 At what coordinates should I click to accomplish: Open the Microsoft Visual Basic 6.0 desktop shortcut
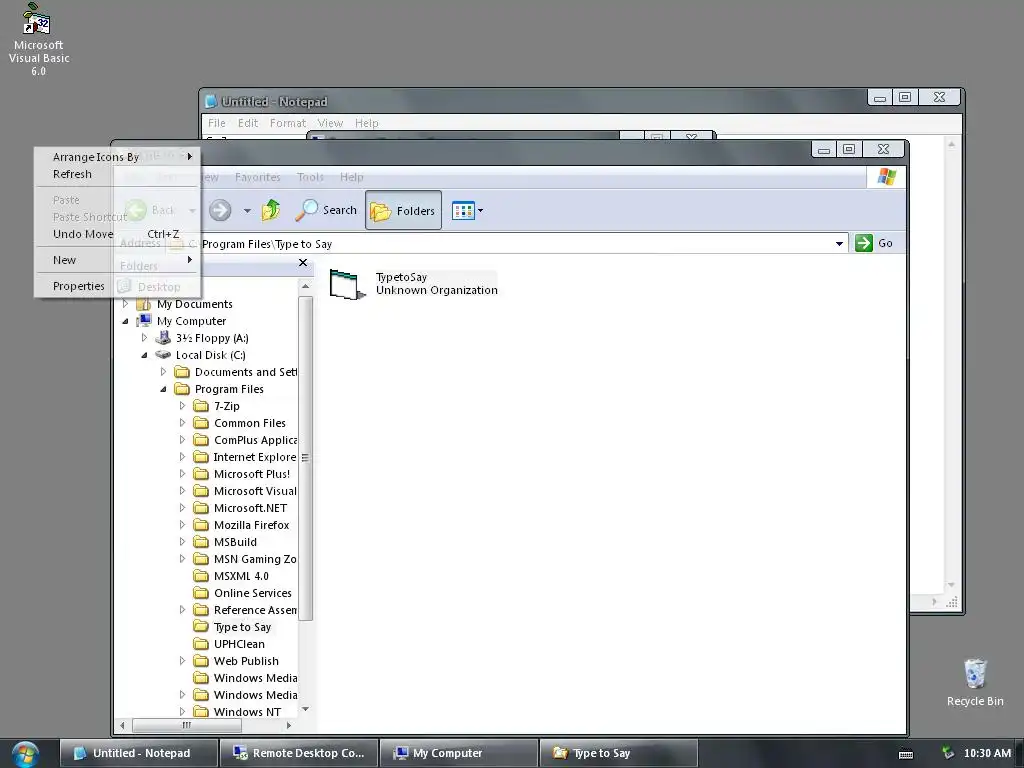pos(37,39)
